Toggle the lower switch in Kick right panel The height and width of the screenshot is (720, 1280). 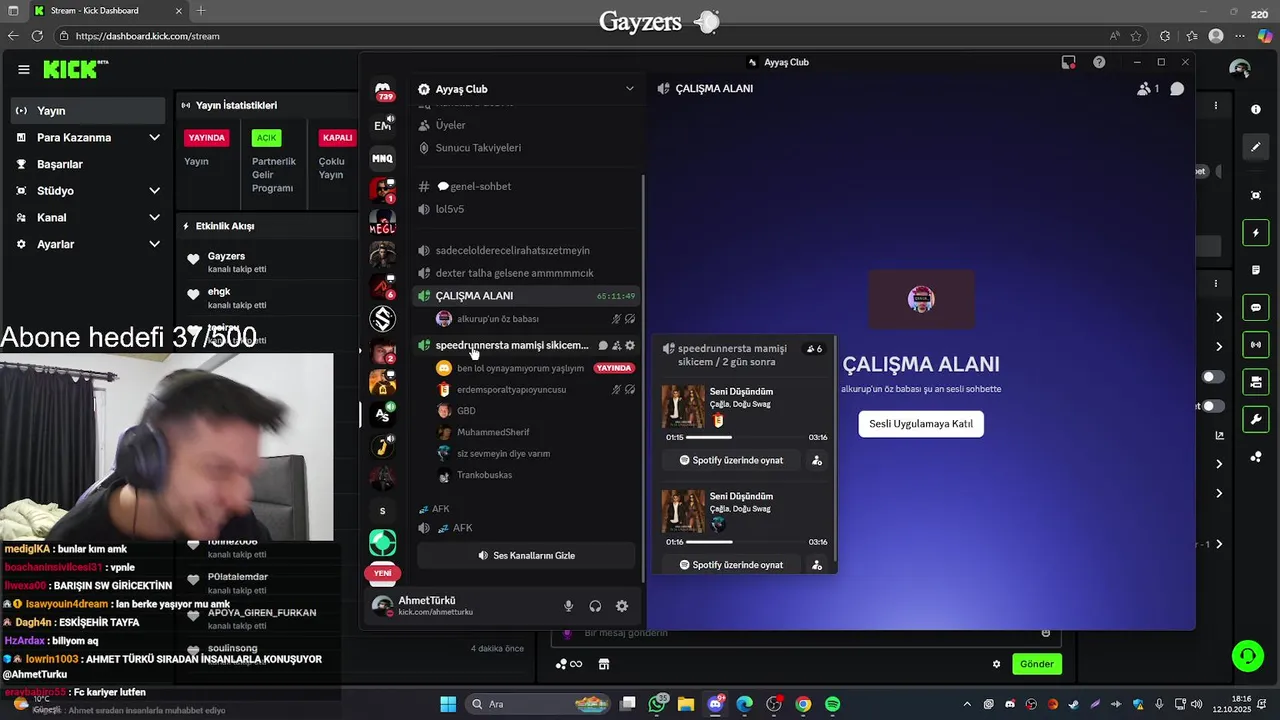(x=1212, y=406)
